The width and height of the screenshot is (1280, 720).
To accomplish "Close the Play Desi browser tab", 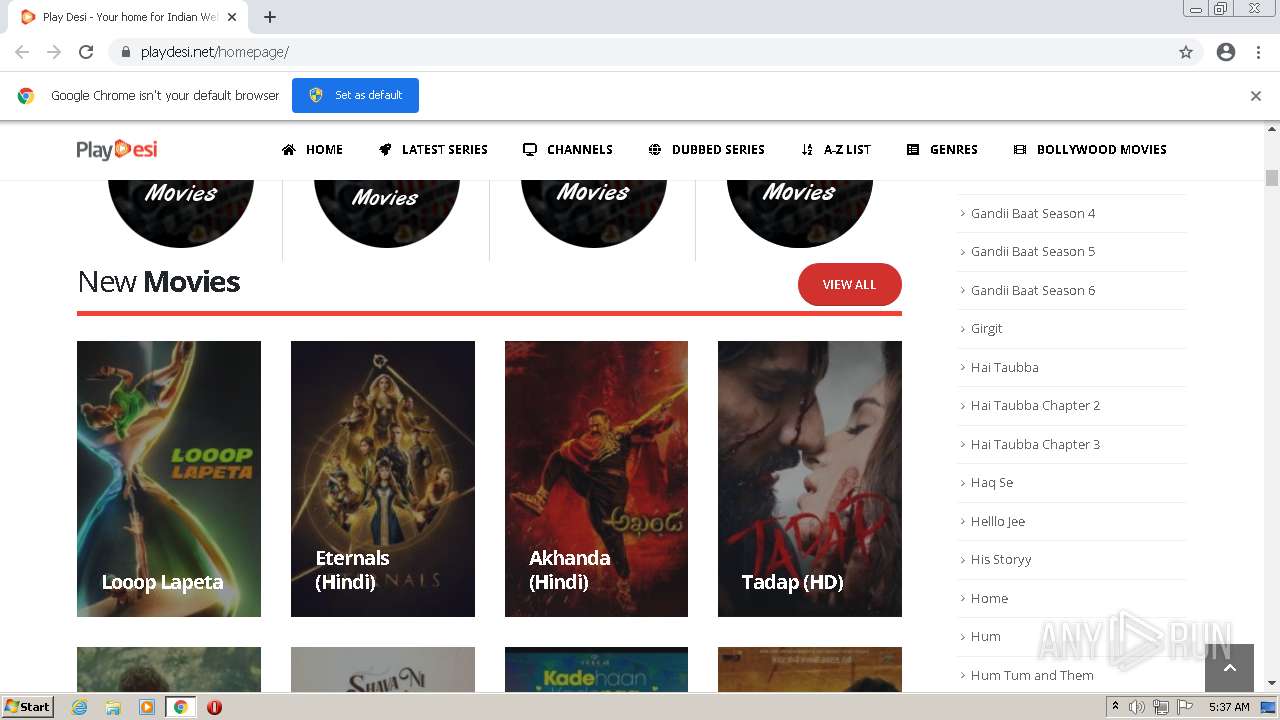I will [x=233, y=17].
